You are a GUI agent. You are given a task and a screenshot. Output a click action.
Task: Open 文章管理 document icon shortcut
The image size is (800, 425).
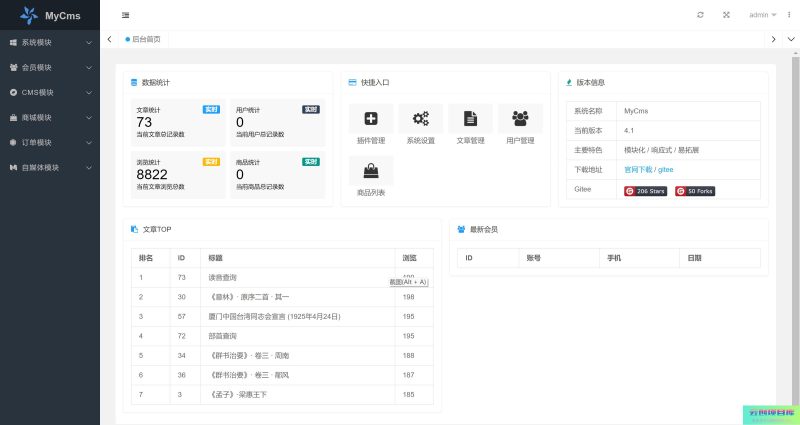coord(470,118)
